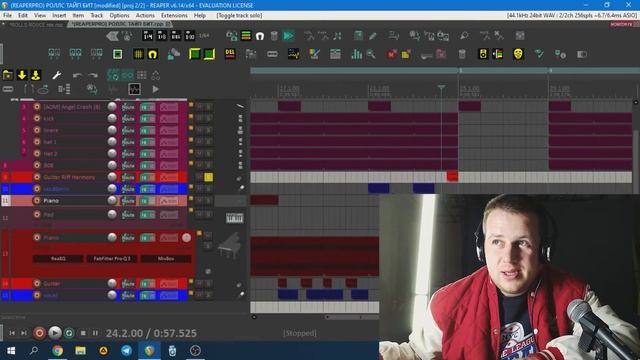Click the transport Play button
This screenshot has height=360, width=640.
point(55,333)
